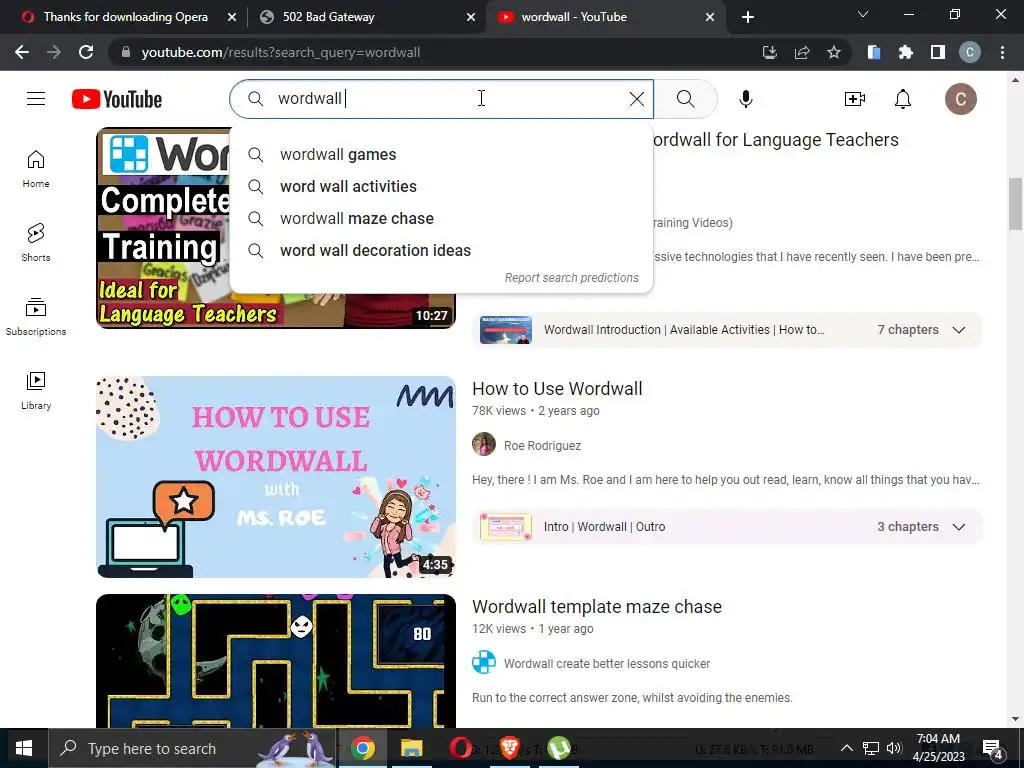Open Chrome from the taskbar
The height and width of the screenshot is (768, 1024).
(362, 748)
